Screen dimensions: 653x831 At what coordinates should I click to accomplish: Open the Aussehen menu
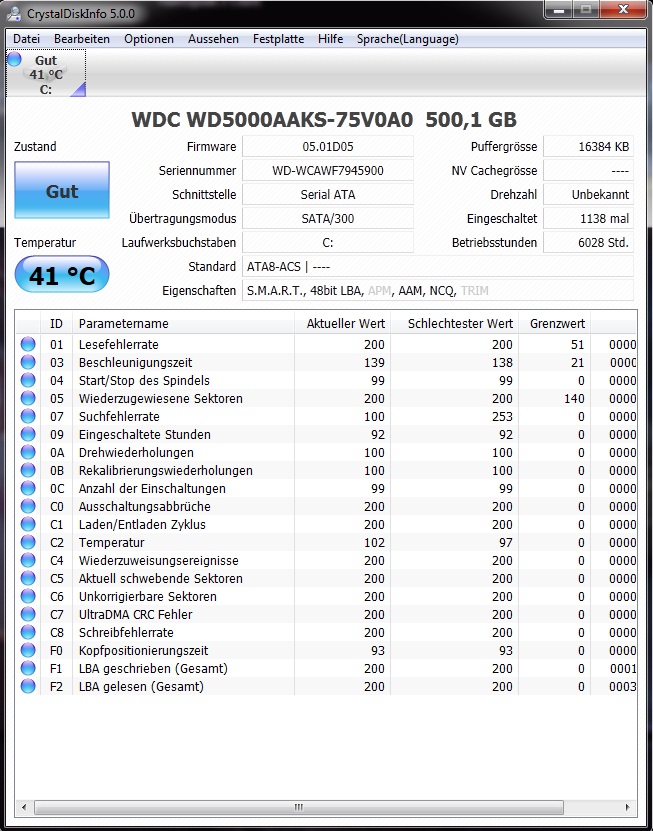pyautogui.click(x=213, y=39)
